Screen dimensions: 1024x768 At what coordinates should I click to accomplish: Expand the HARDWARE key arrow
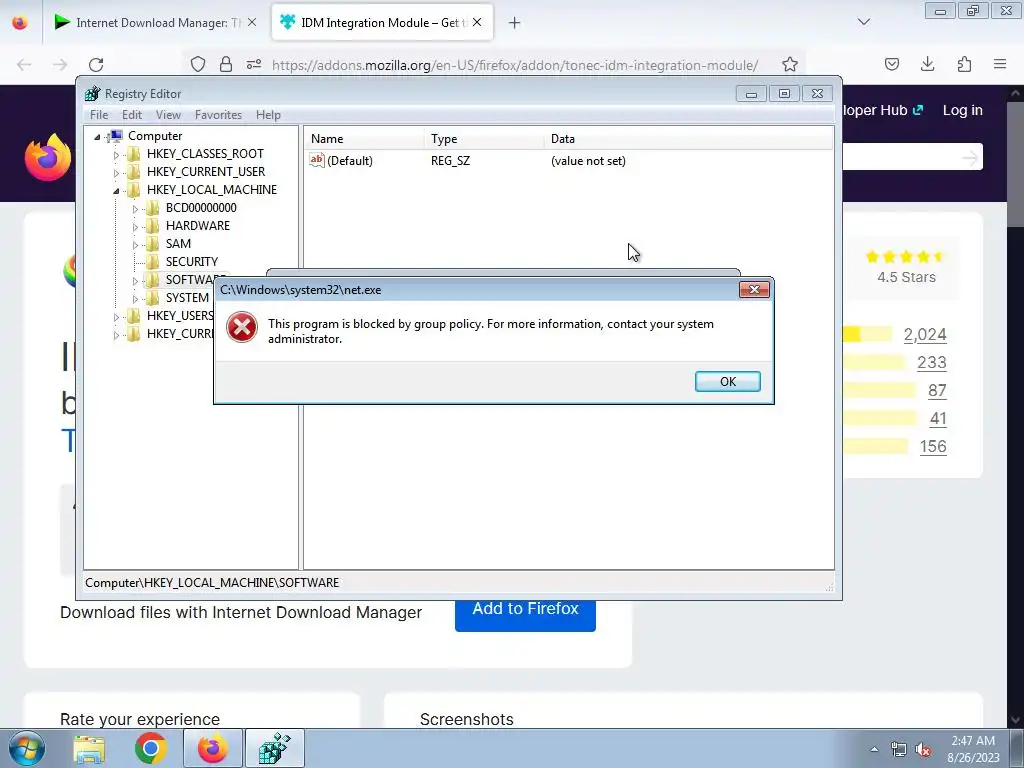(x=135, y=227)
